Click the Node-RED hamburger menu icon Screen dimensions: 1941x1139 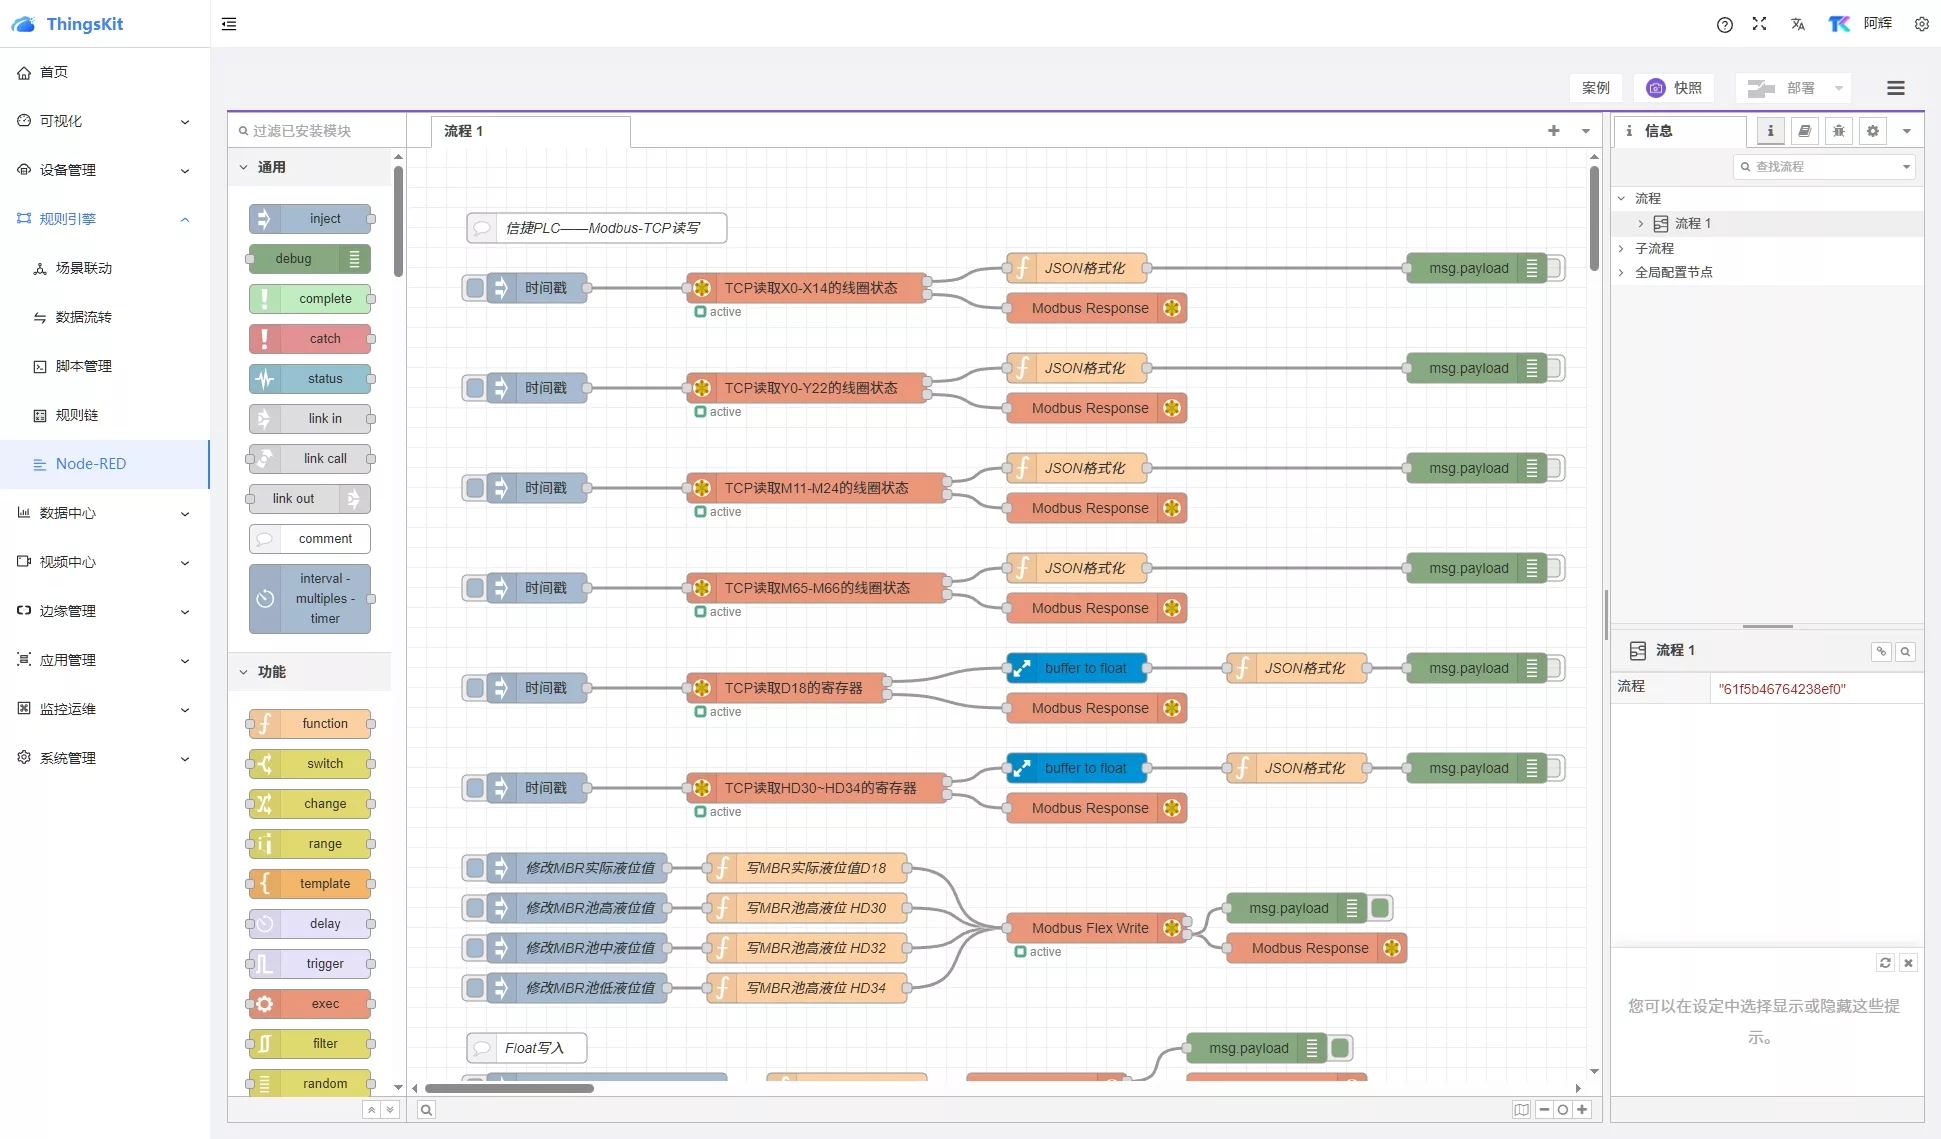1895,88
